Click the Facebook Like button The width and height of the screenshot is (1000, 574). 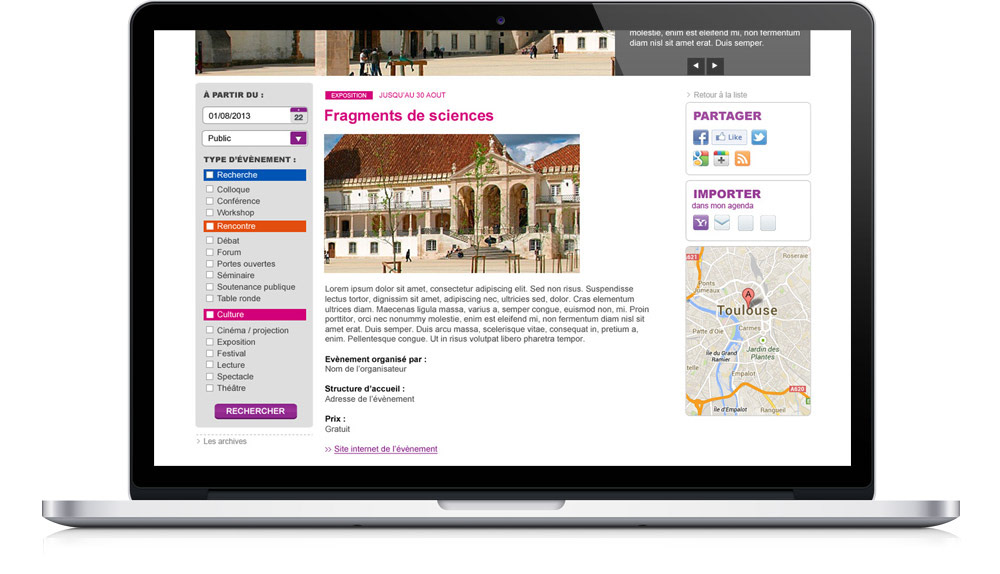pos(729,137)
